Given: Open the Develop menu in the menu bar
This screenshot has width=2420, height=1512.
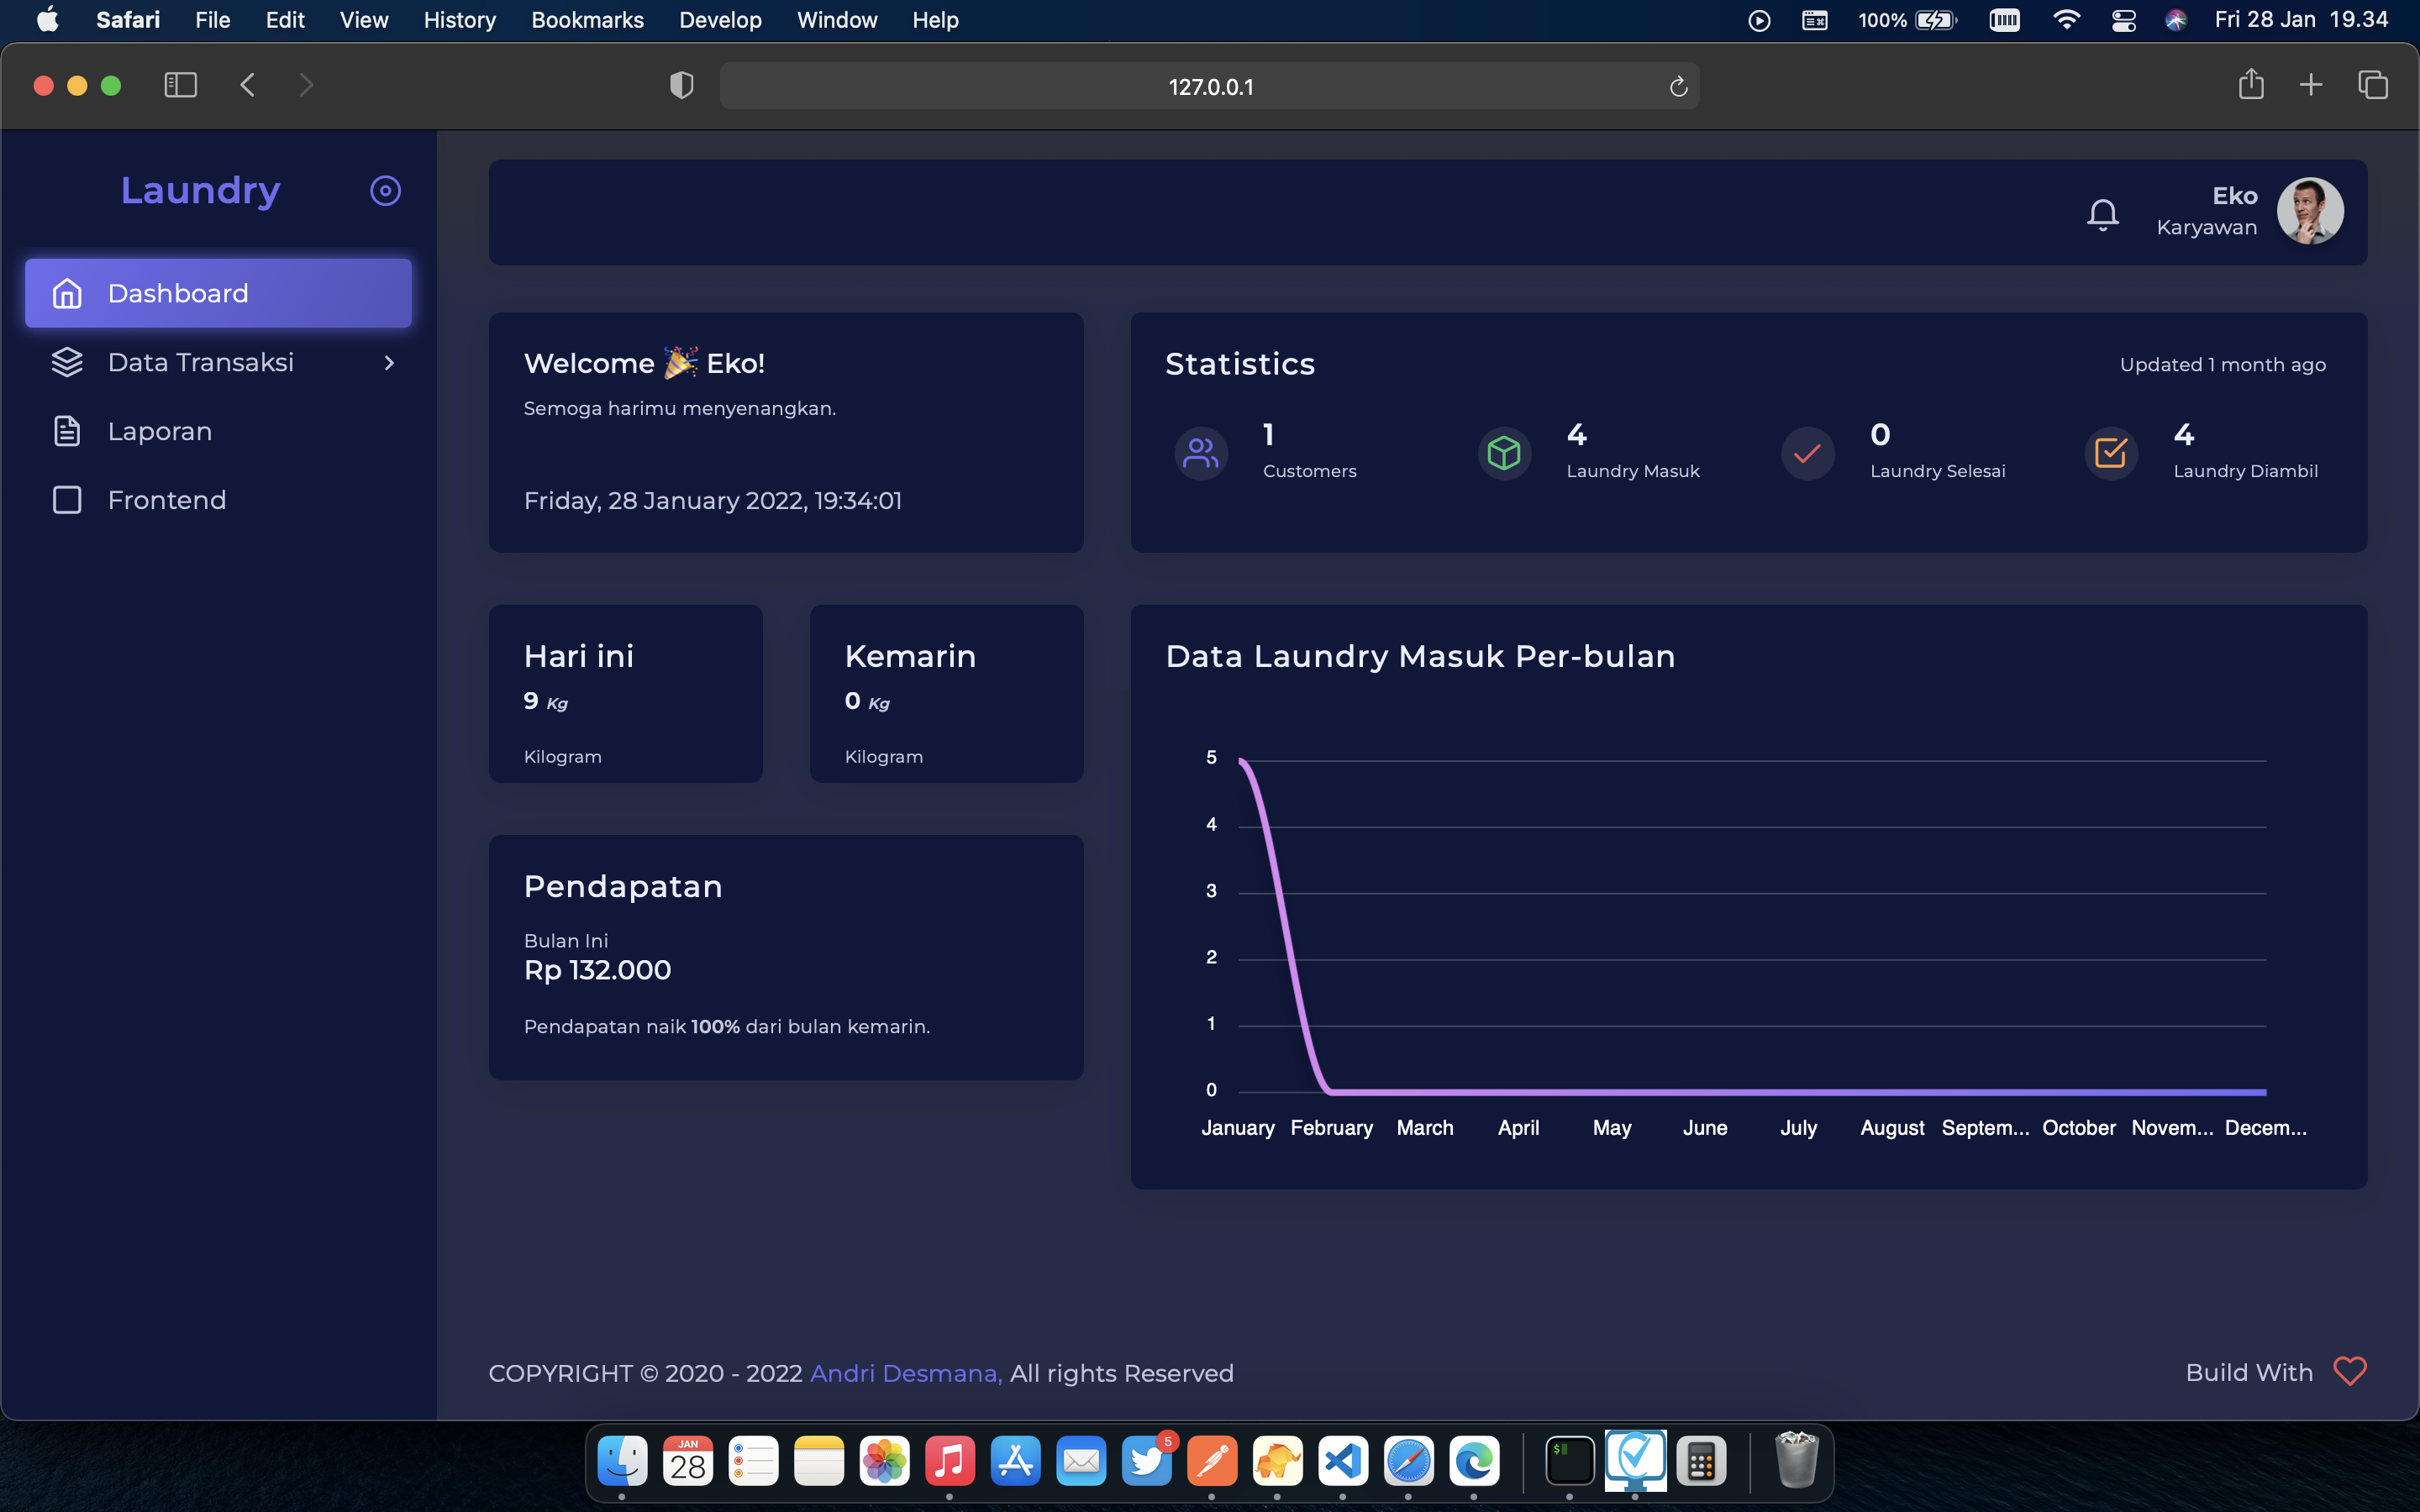Looking at the screenshot, I should click(x=720, y=20).
